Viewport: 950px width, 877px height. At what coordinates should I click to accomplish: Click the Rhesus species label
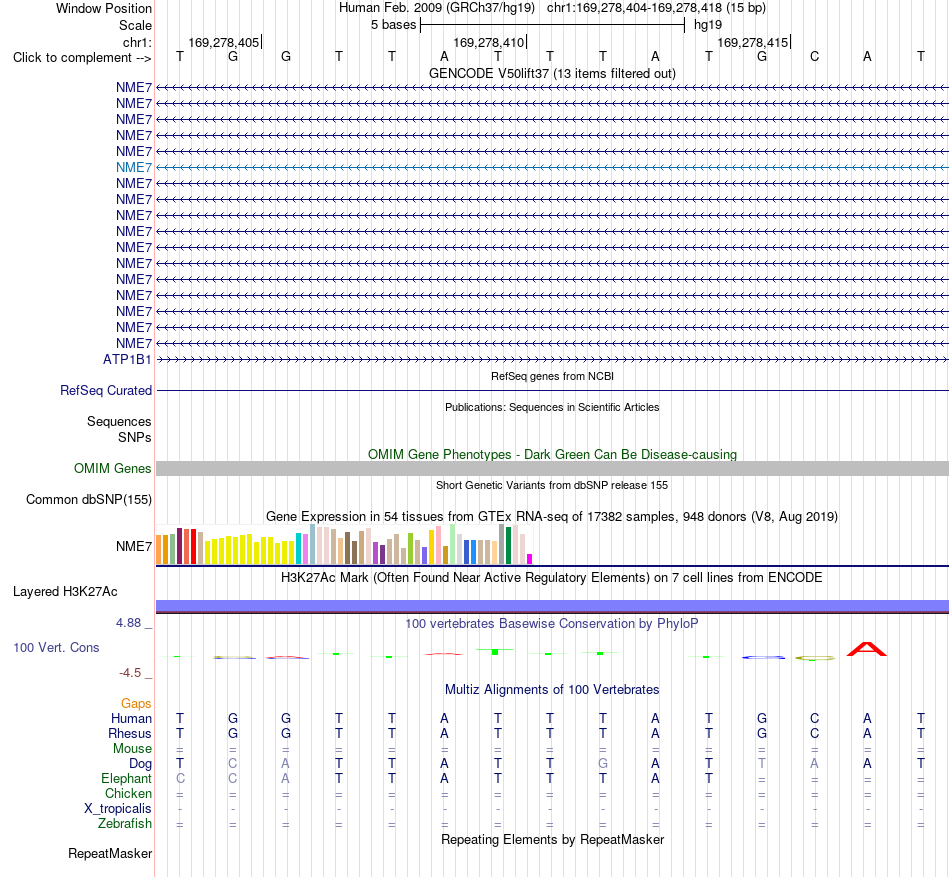130,733
